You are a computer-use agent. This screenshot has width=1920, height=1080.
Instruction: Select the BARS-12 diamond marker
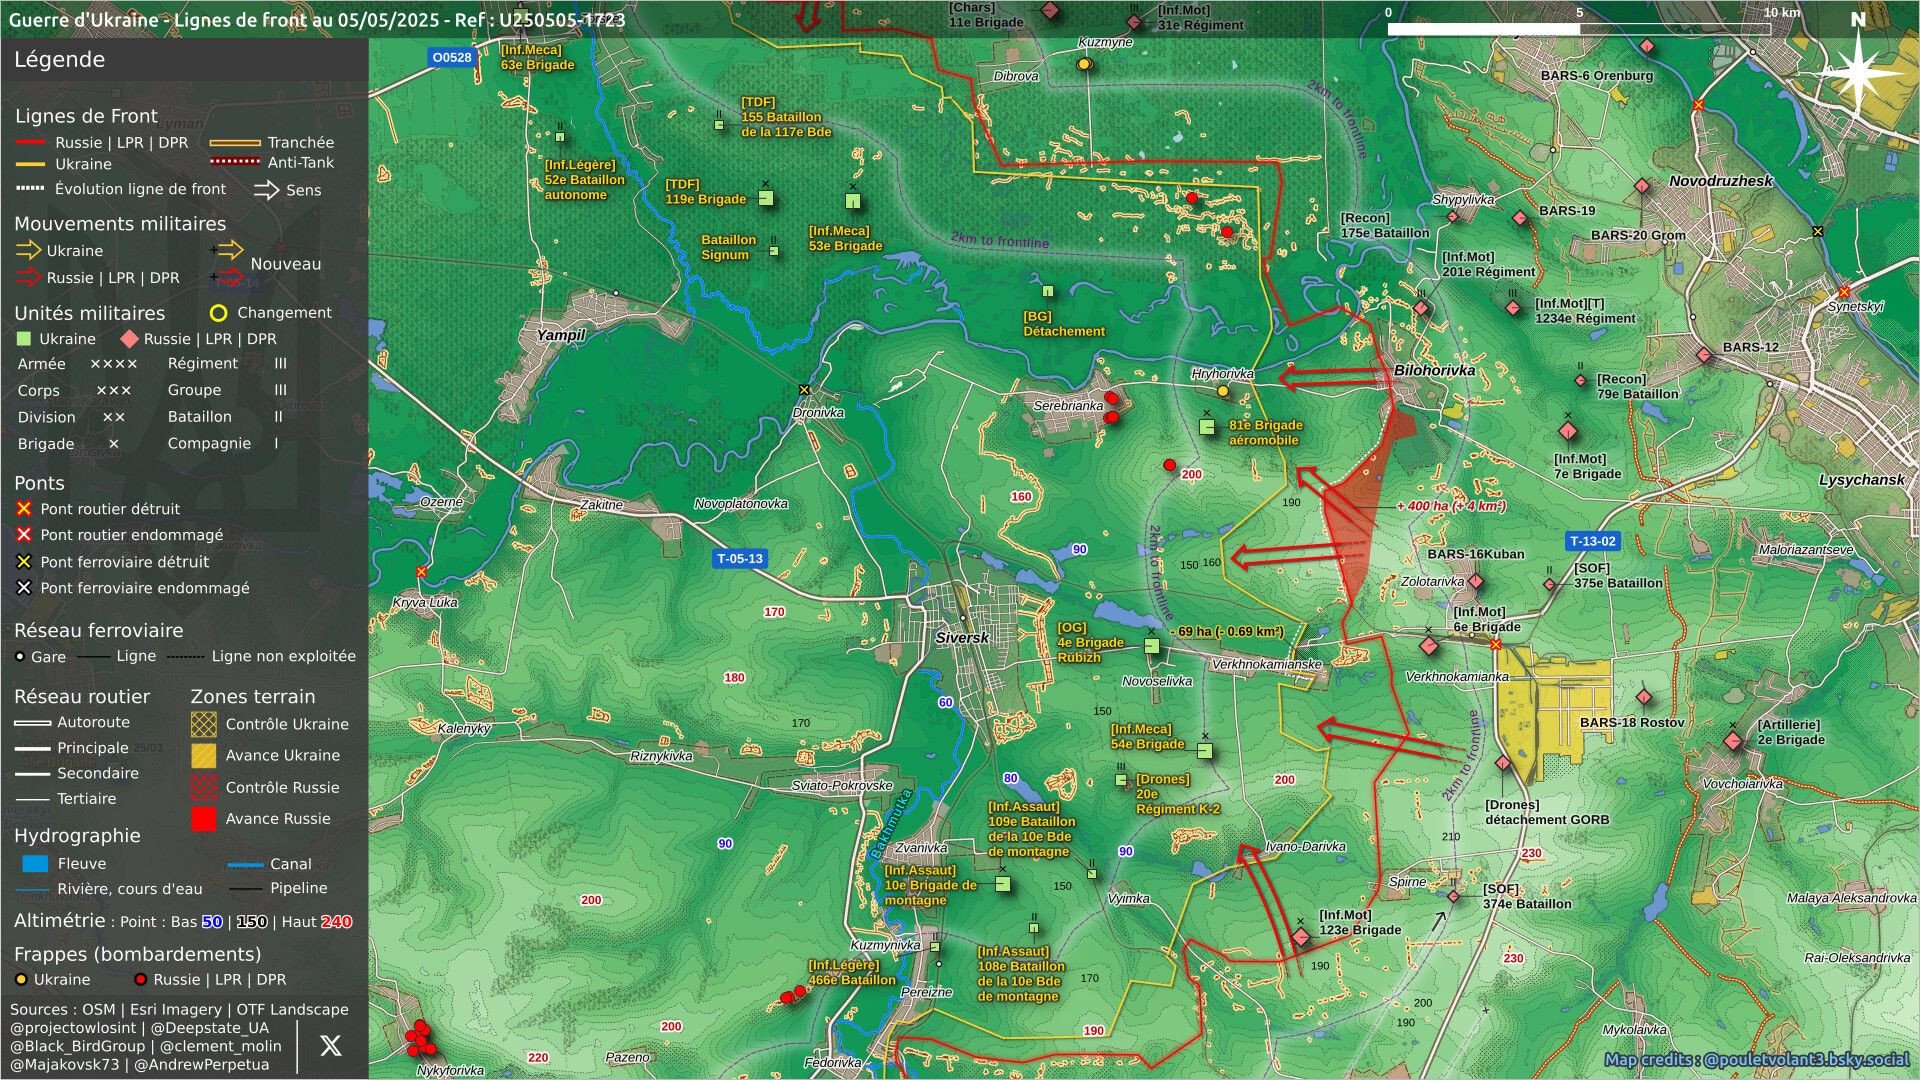click(x=1705, y=354)
